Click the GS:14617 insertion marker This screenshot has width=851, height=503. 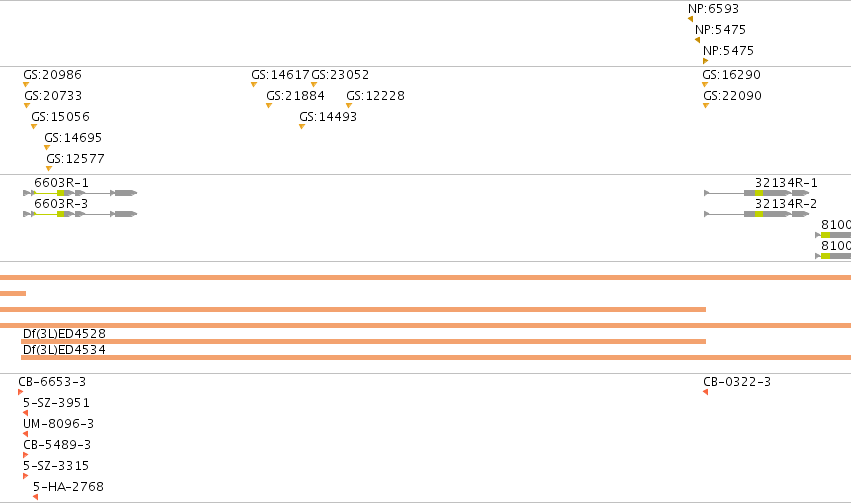[254, 85]
